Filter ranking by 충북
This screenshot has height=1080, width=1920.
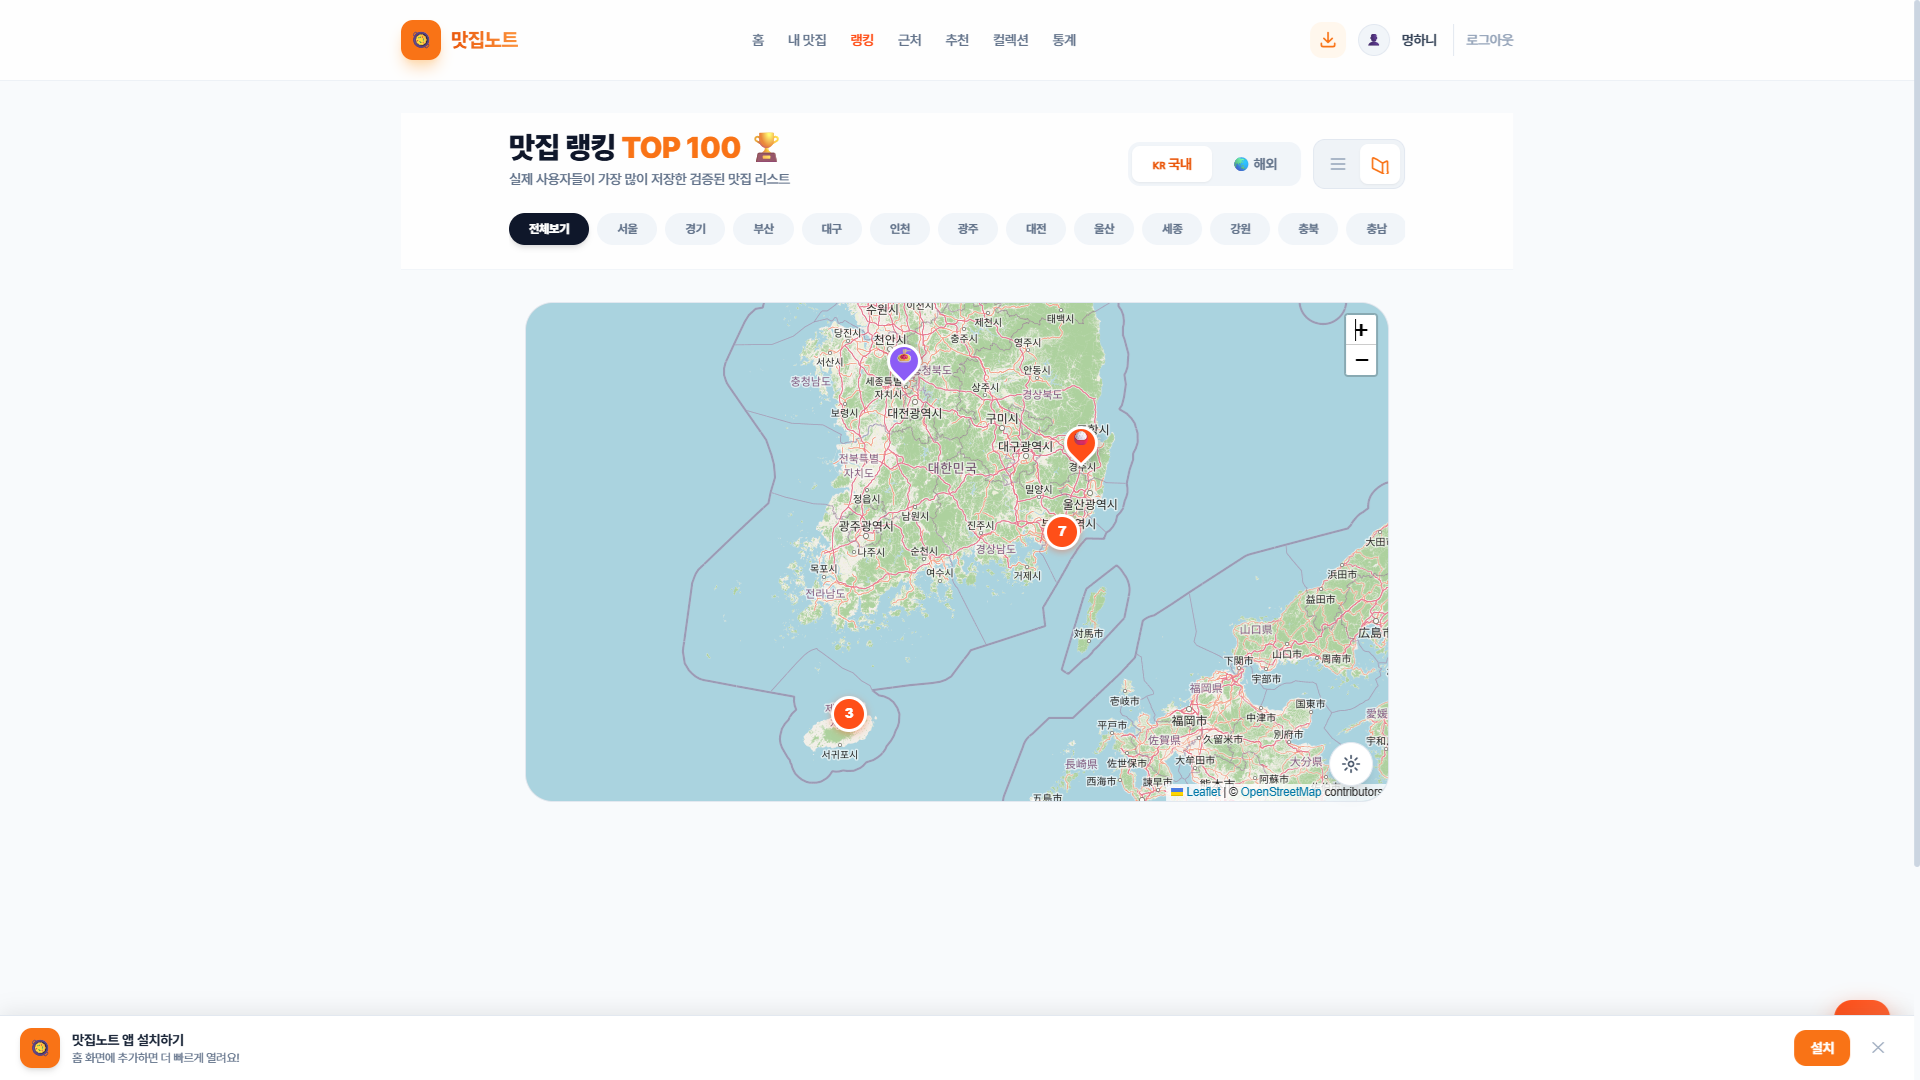(1308, 229)
